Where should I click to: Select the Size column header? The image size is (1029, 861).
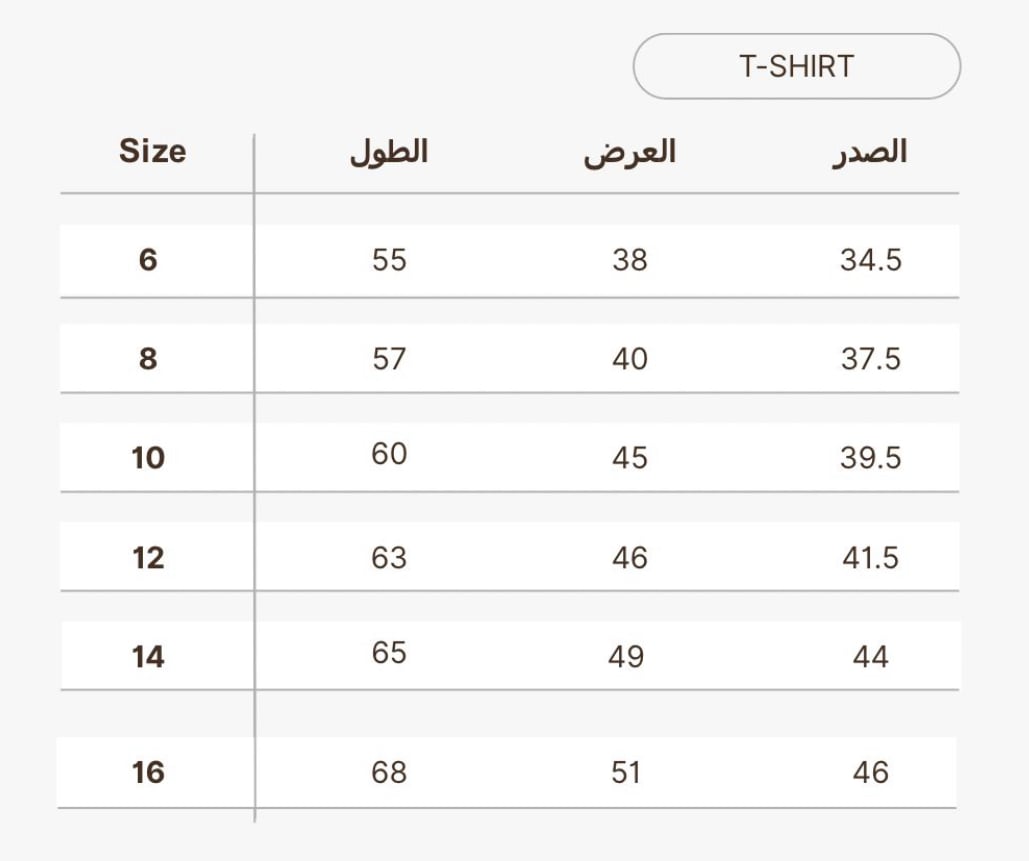[152, 151]
